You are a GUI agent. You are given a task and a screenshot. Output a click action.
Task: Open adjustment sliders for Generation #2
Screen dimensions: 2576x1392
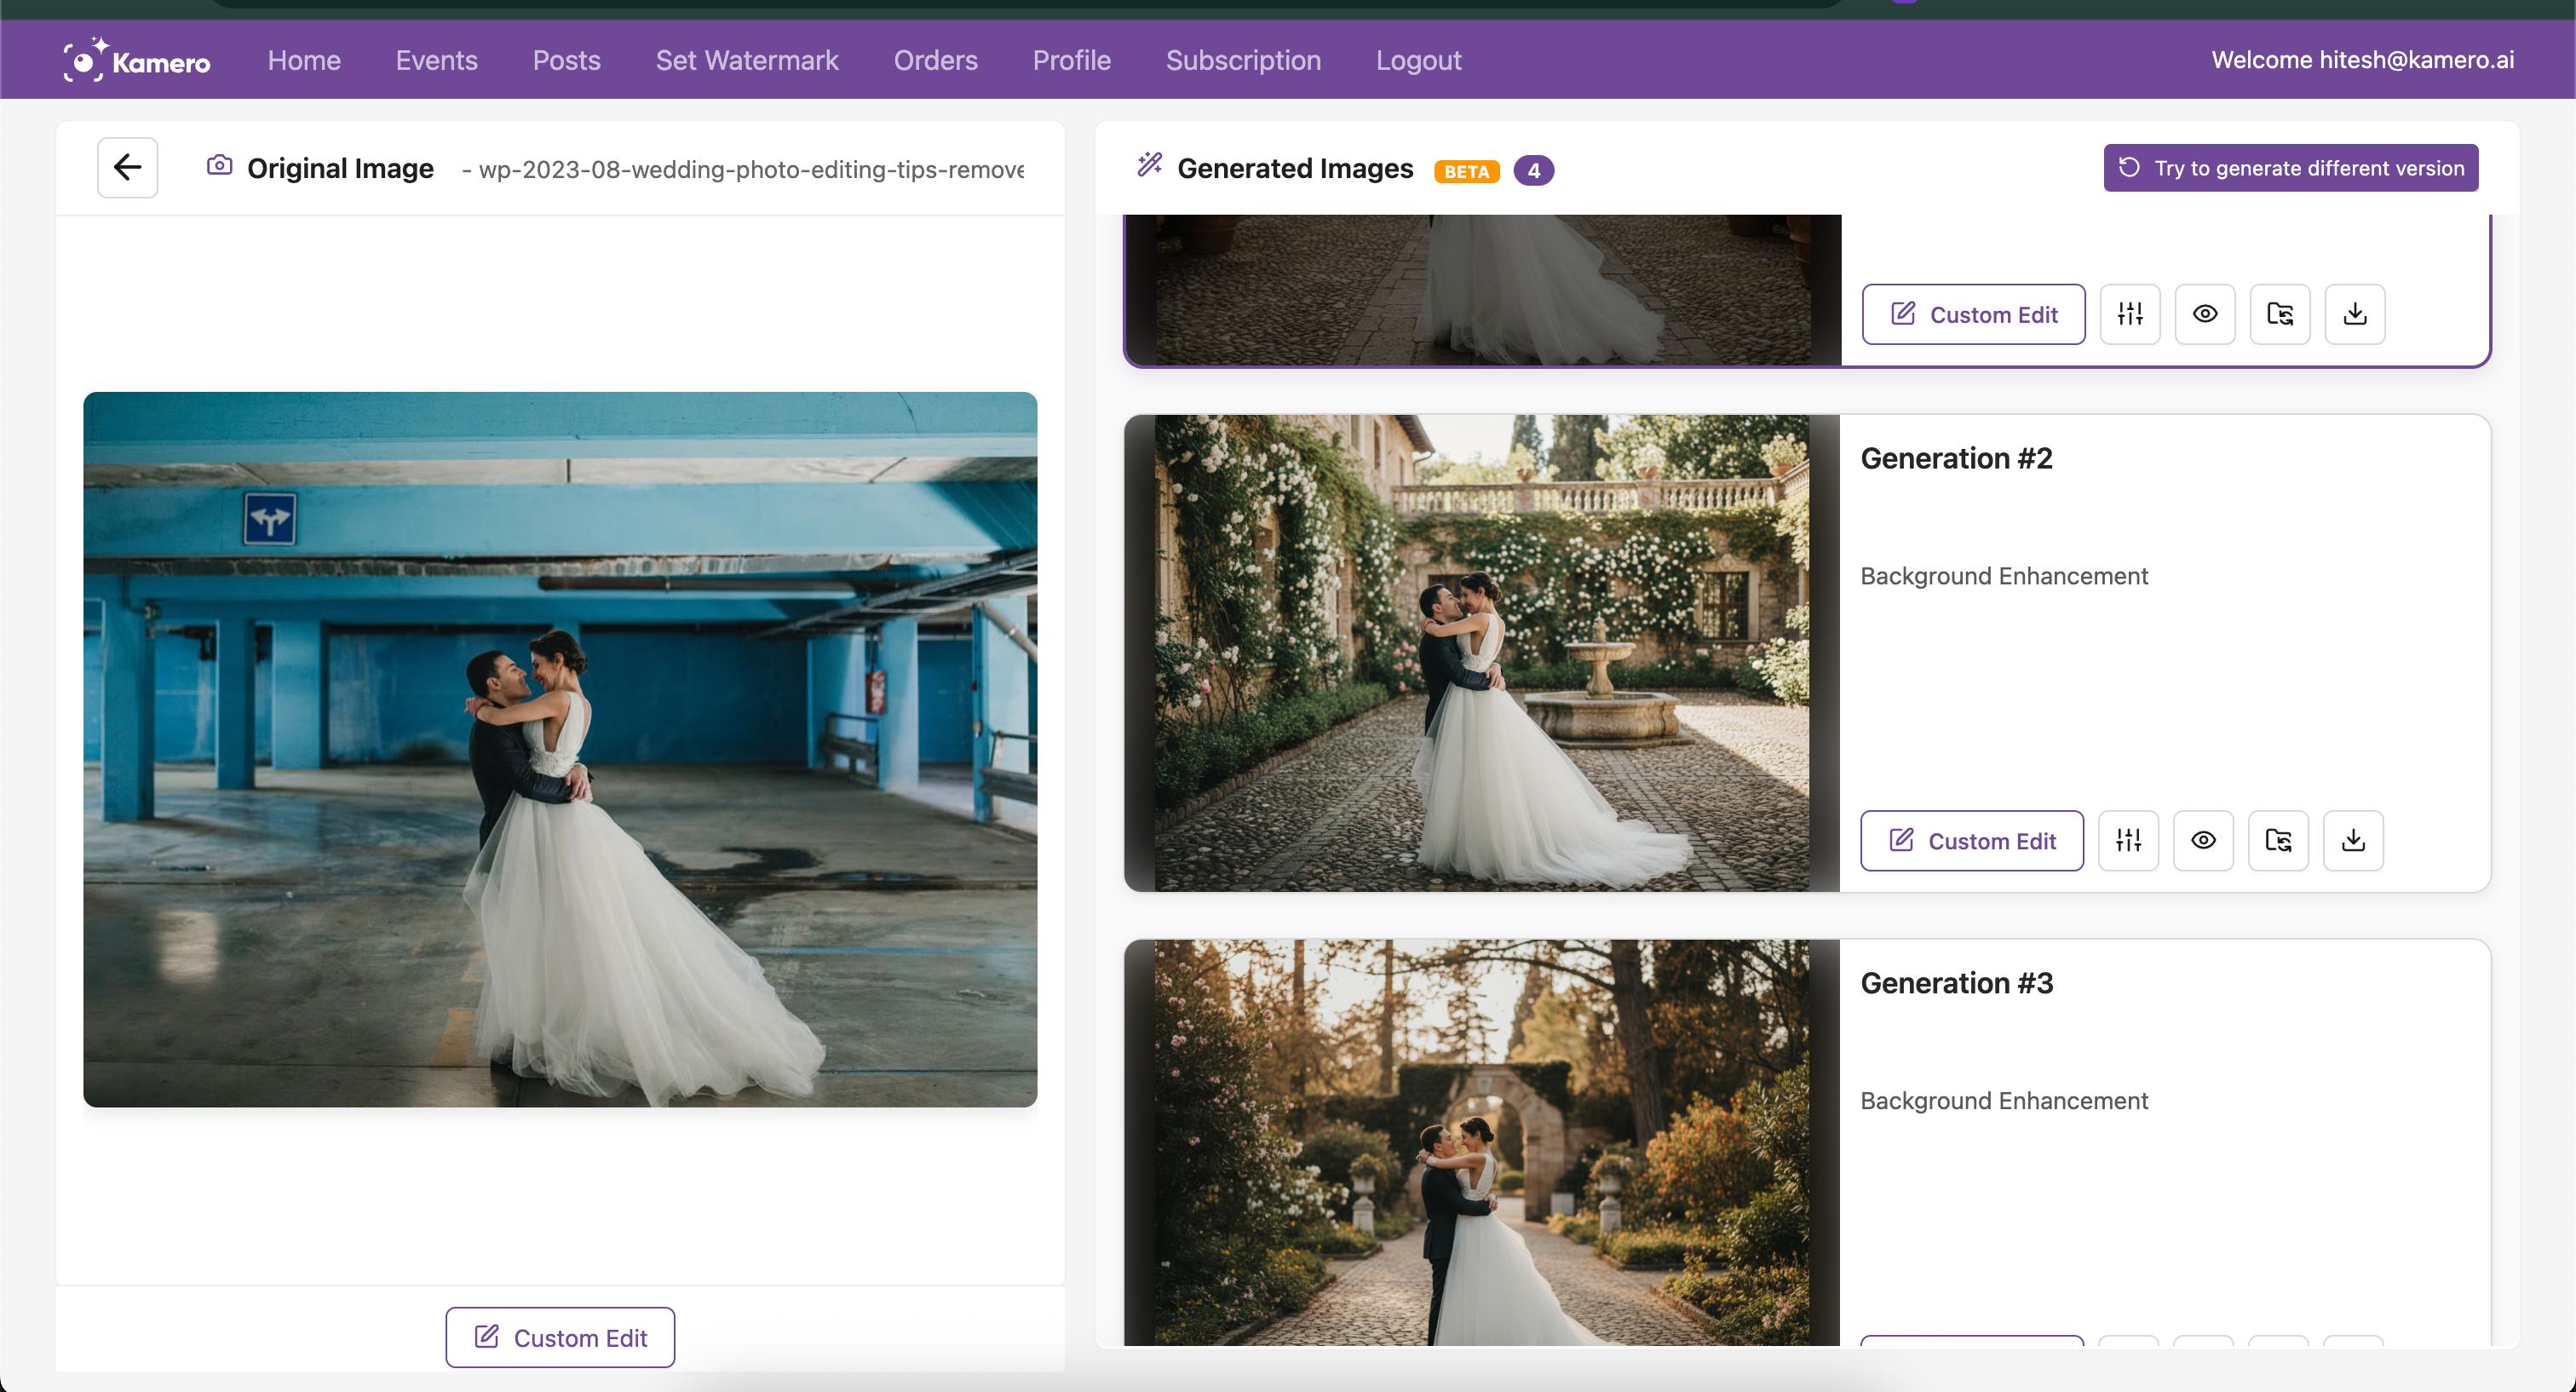pos(2128,840)
